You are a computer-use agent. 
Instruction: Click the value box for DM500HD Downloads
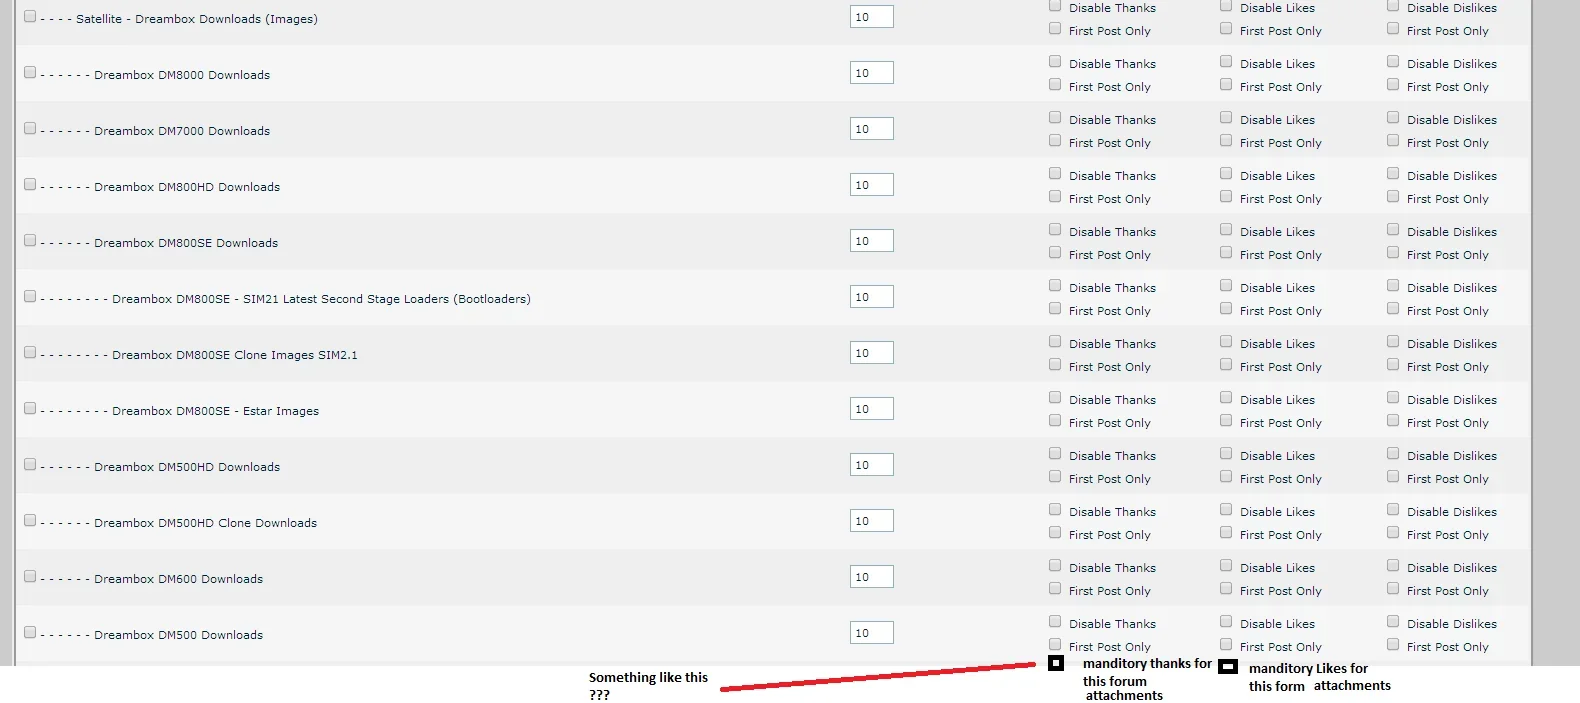(871, 465)
